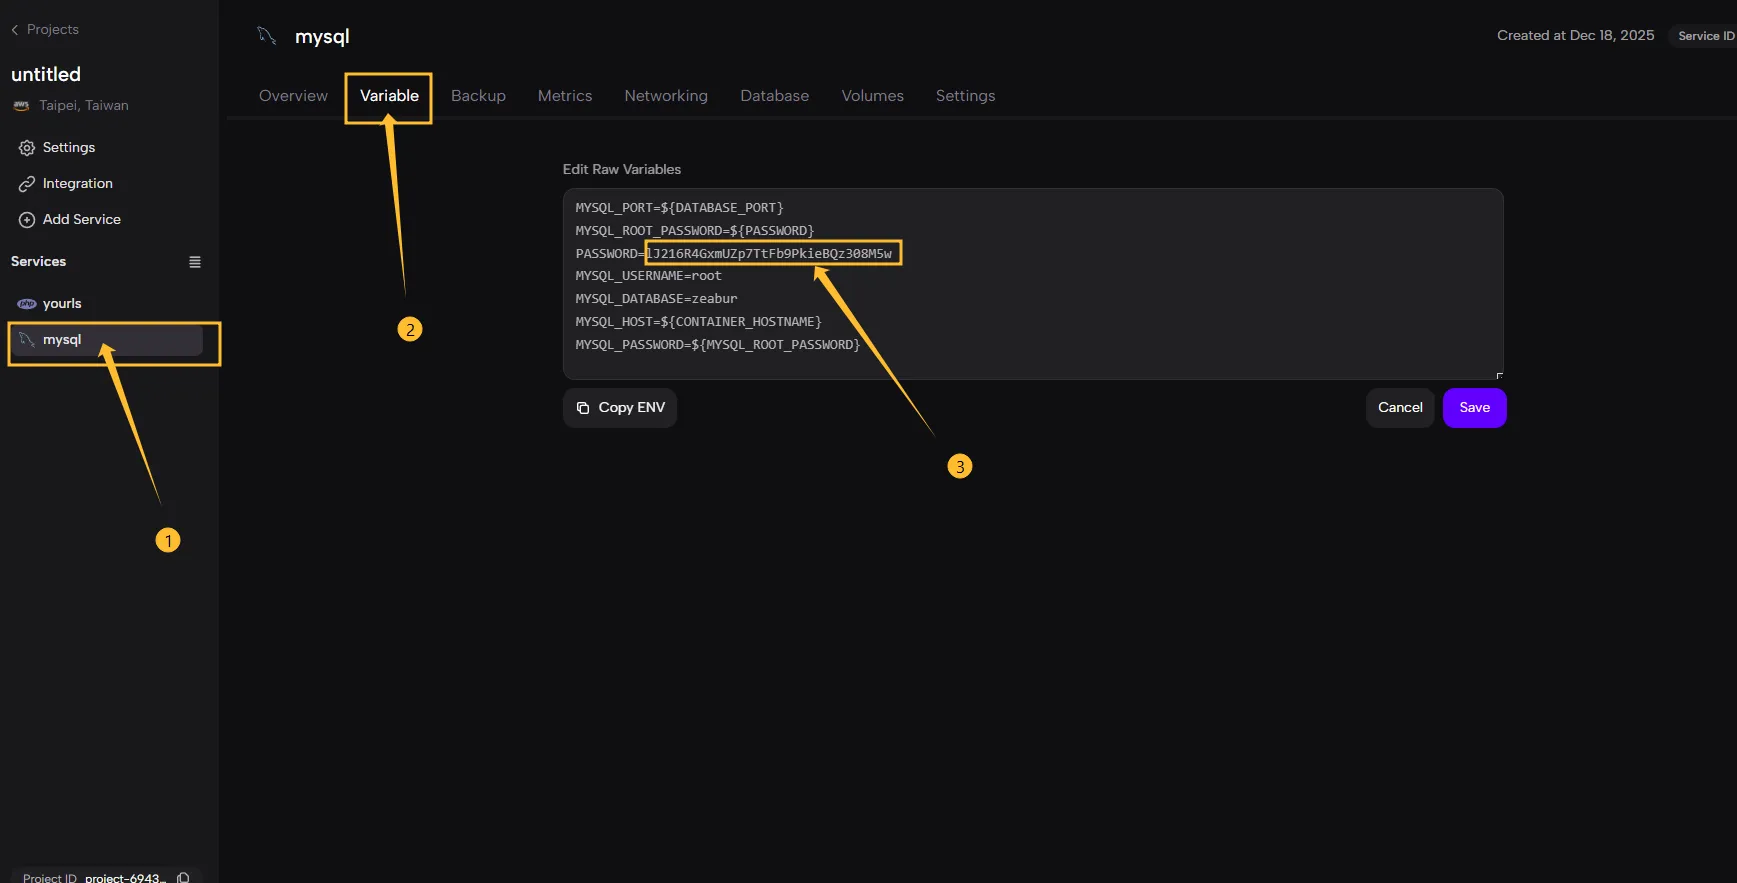The image size is (1737, 883).
Task: Click the Services list menu icon
Action: click(x=195, y=262)
